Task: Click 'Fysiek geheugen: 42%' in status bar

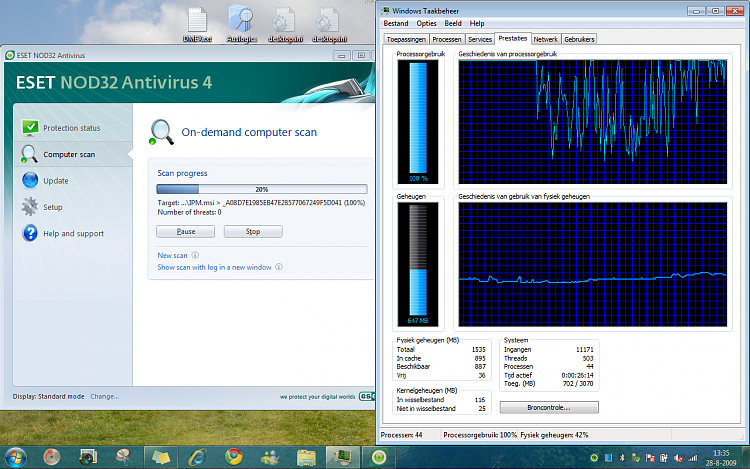Action: tap(554, 435)
